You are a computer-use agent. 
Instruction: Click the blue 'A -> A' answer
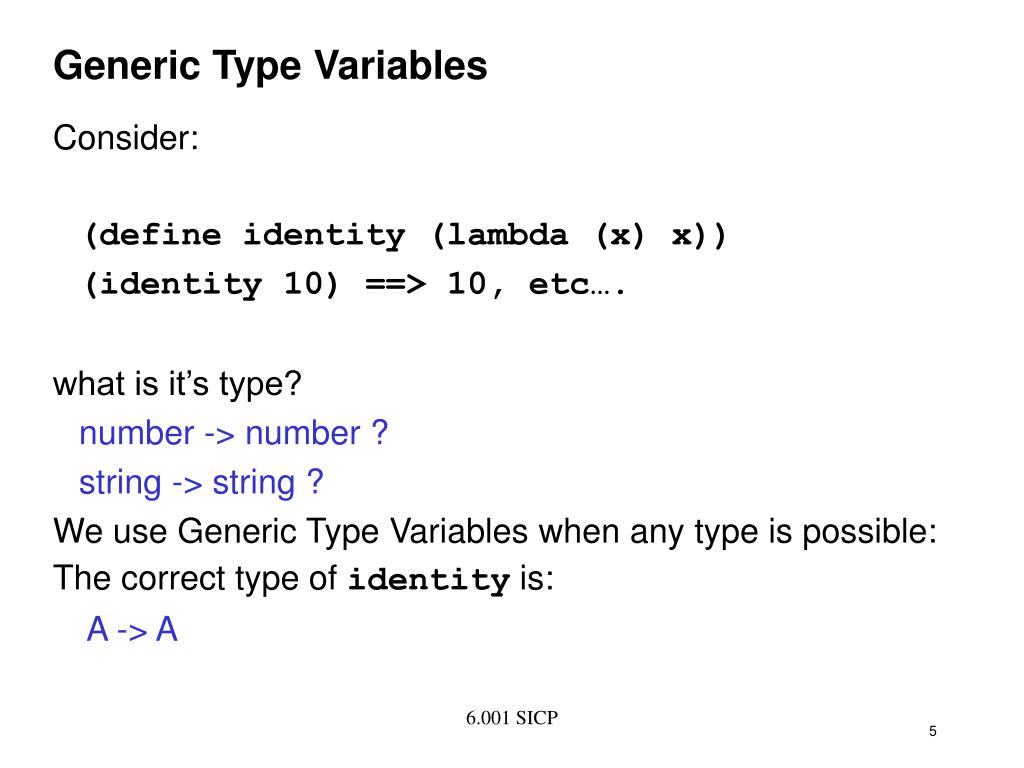132,630
